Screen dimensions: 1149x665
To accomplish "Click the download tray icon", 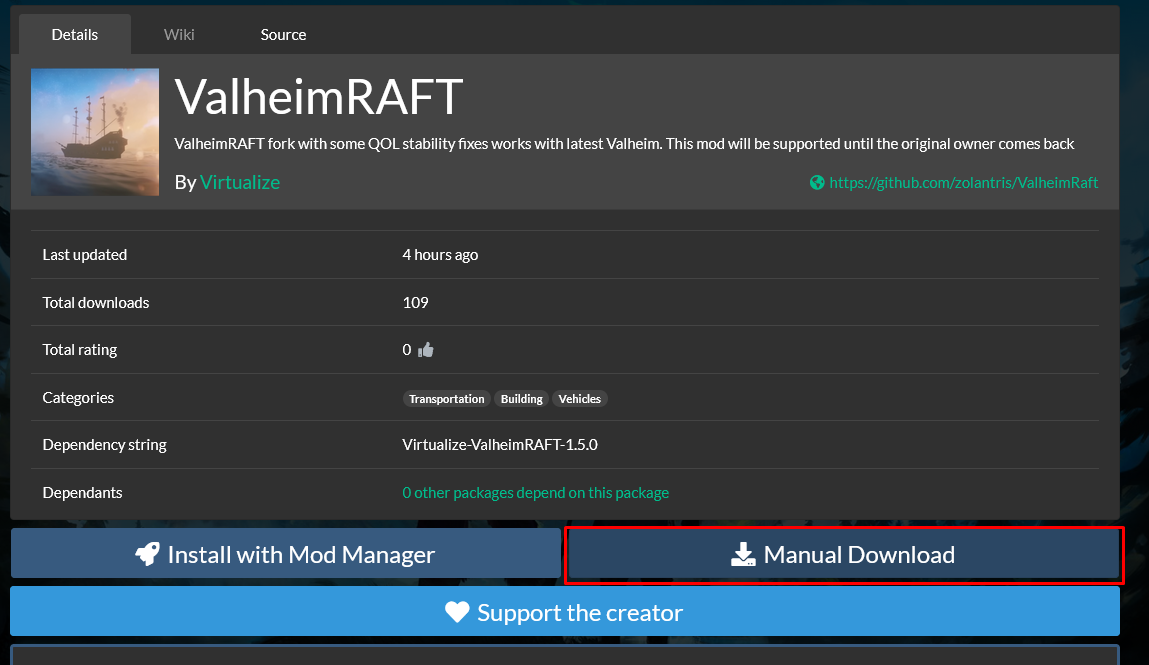I will (x=743, y=554).
